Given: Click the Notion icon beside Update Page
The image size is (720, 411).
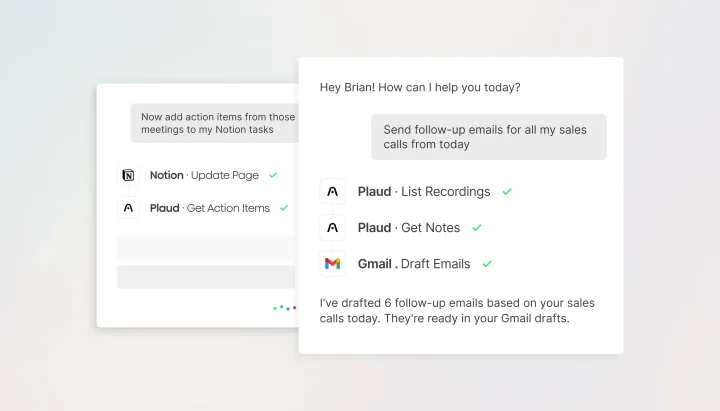Looking at the screenshot, I should [128, 175].
